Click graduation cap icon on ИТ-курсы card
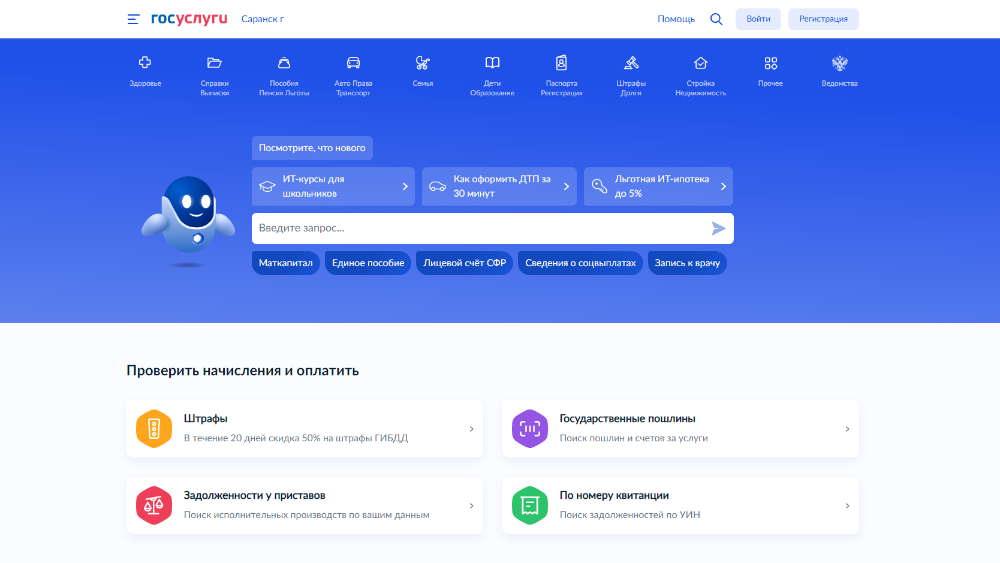 click(267, 186)
